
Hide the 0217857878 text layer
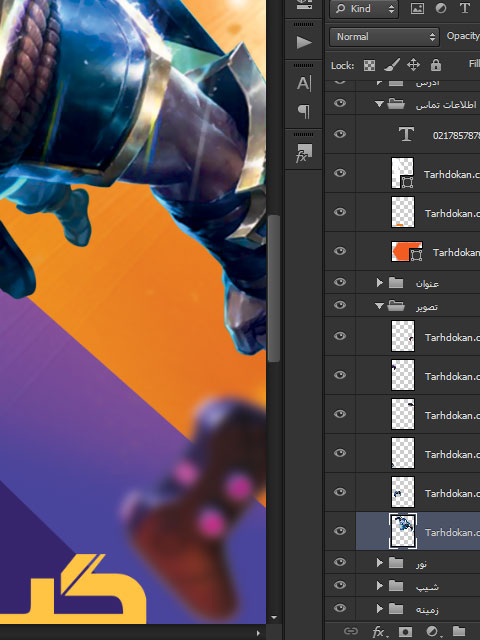[340, 134]
